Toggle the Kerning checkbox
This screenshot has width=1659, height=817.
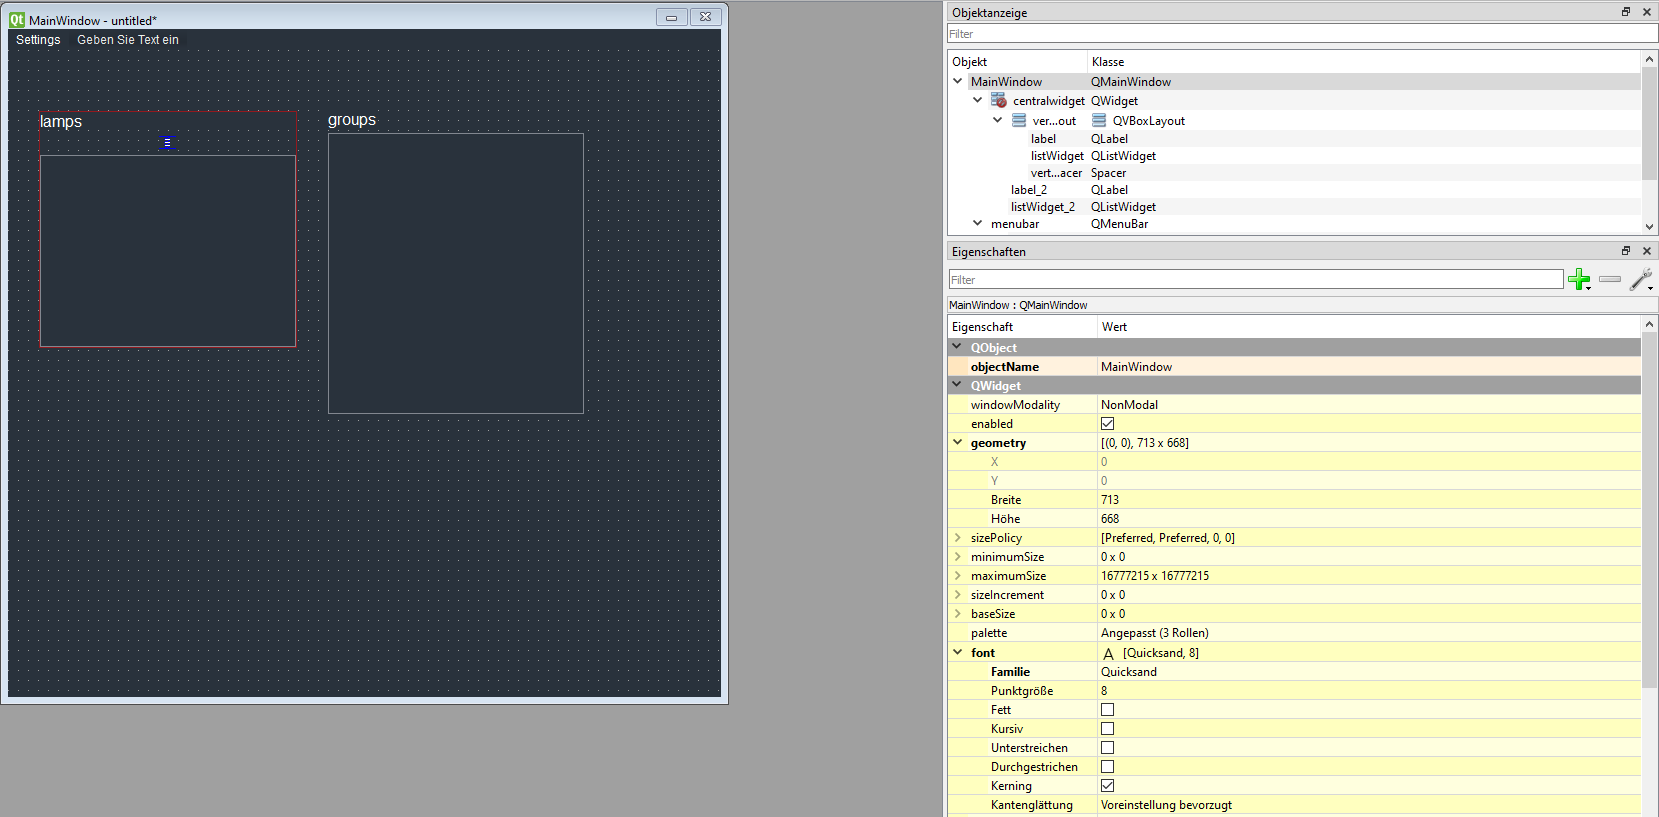pos(1107,786)
